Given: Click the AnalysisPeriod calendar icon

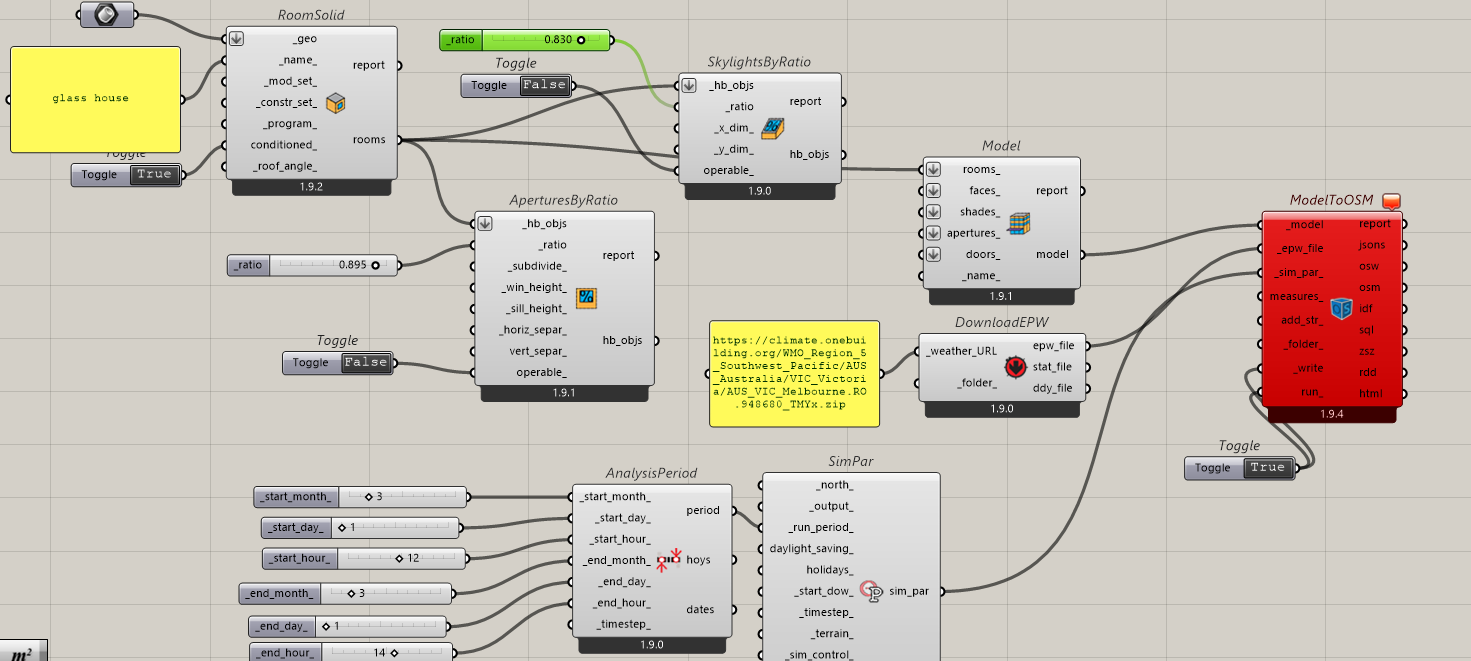Looking at the screenshot, I should point(668,560).
